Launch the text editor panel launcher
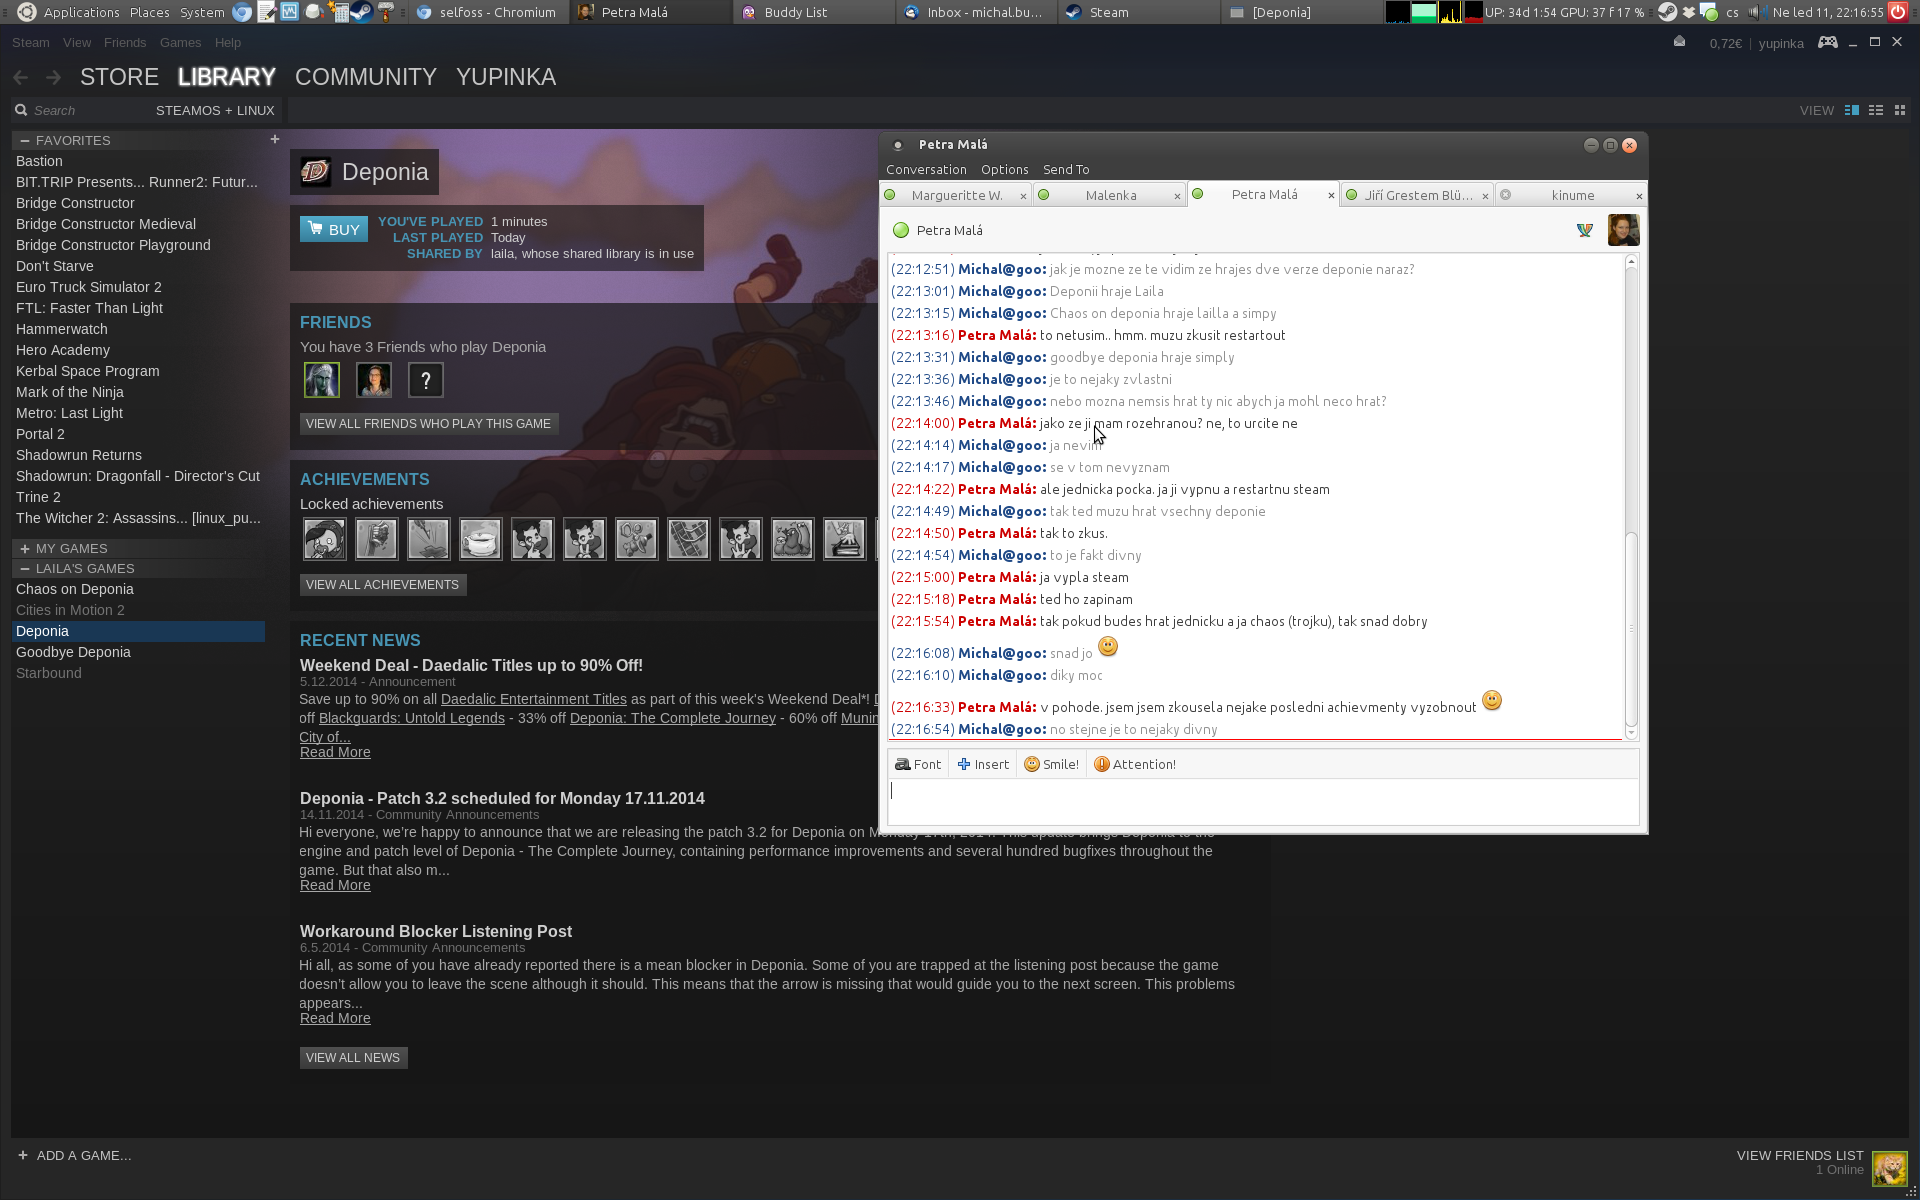 pos(266,12)
